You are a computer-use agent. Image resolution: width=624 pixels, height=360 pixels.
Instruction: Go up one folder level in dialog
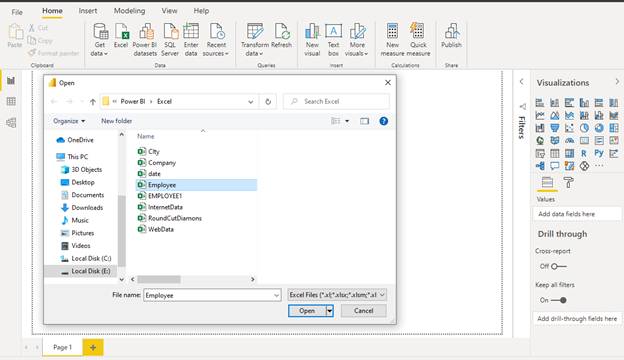click(x=92, y=102)
